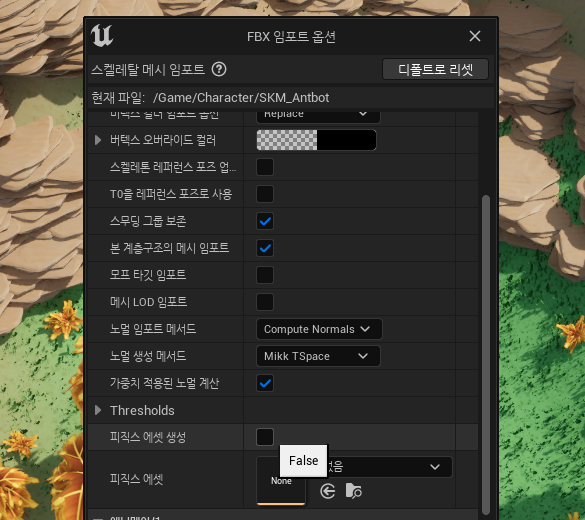Click the 디폴트로 리셋 button
Screen dimensions: 585x520
435,69
